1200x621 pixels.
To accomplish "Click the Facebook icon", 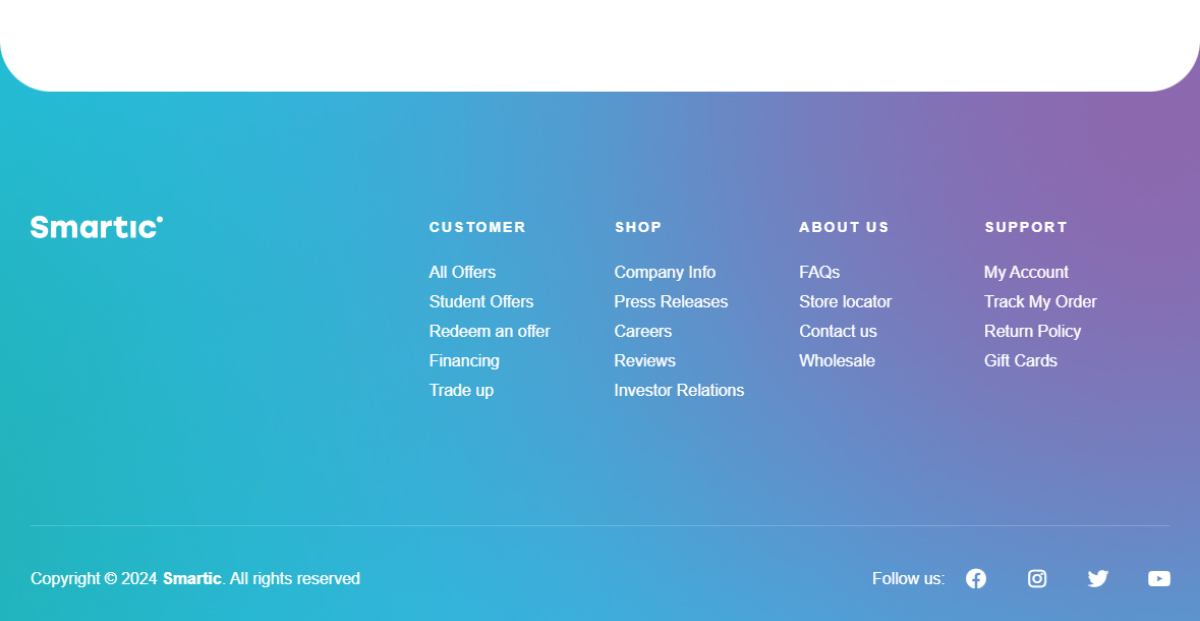I will 976,579.
